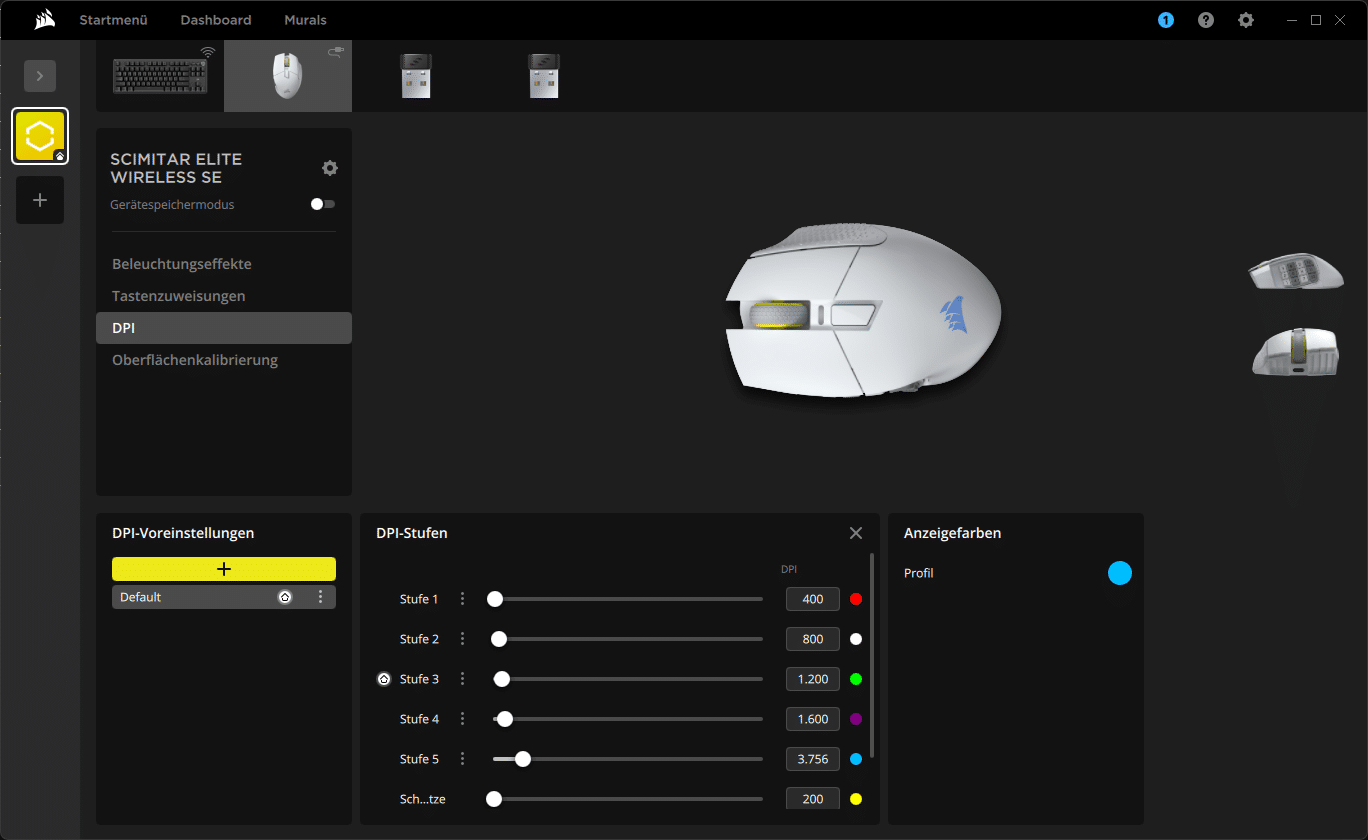Open options menu for Stufe 5
The image size is (1368, 840).
tap(462, 759)
